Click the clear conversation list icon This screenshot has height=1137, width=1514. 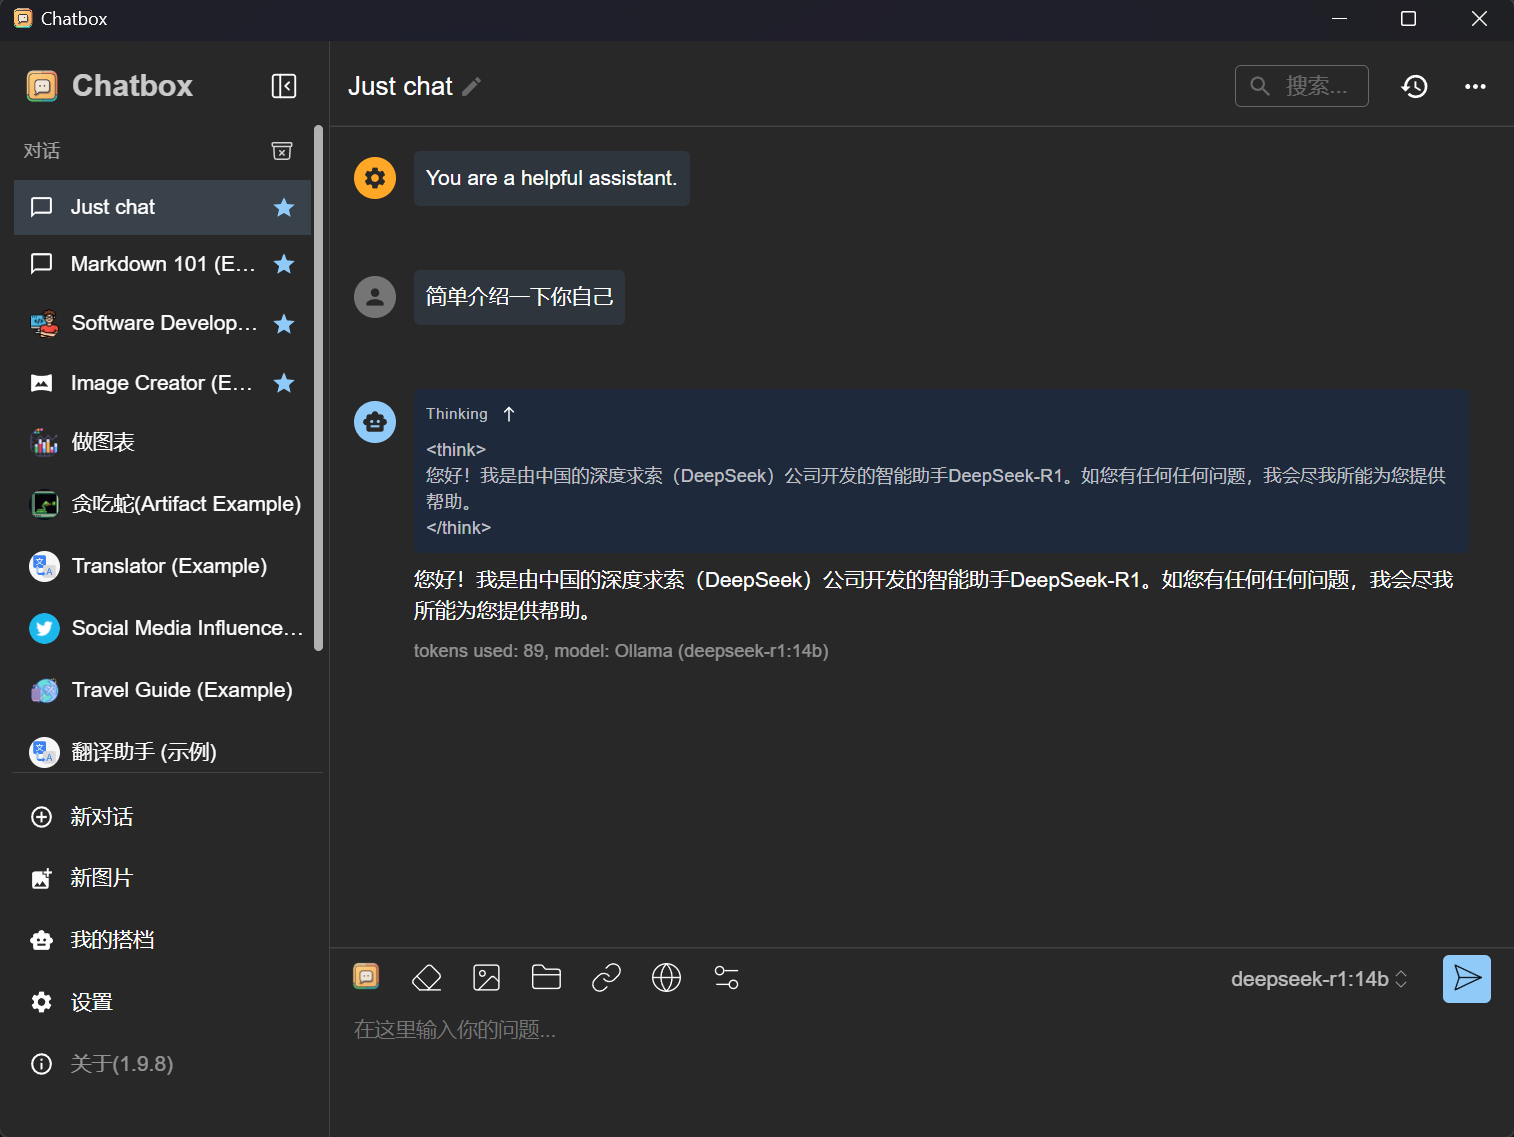(x=282, y=151)
